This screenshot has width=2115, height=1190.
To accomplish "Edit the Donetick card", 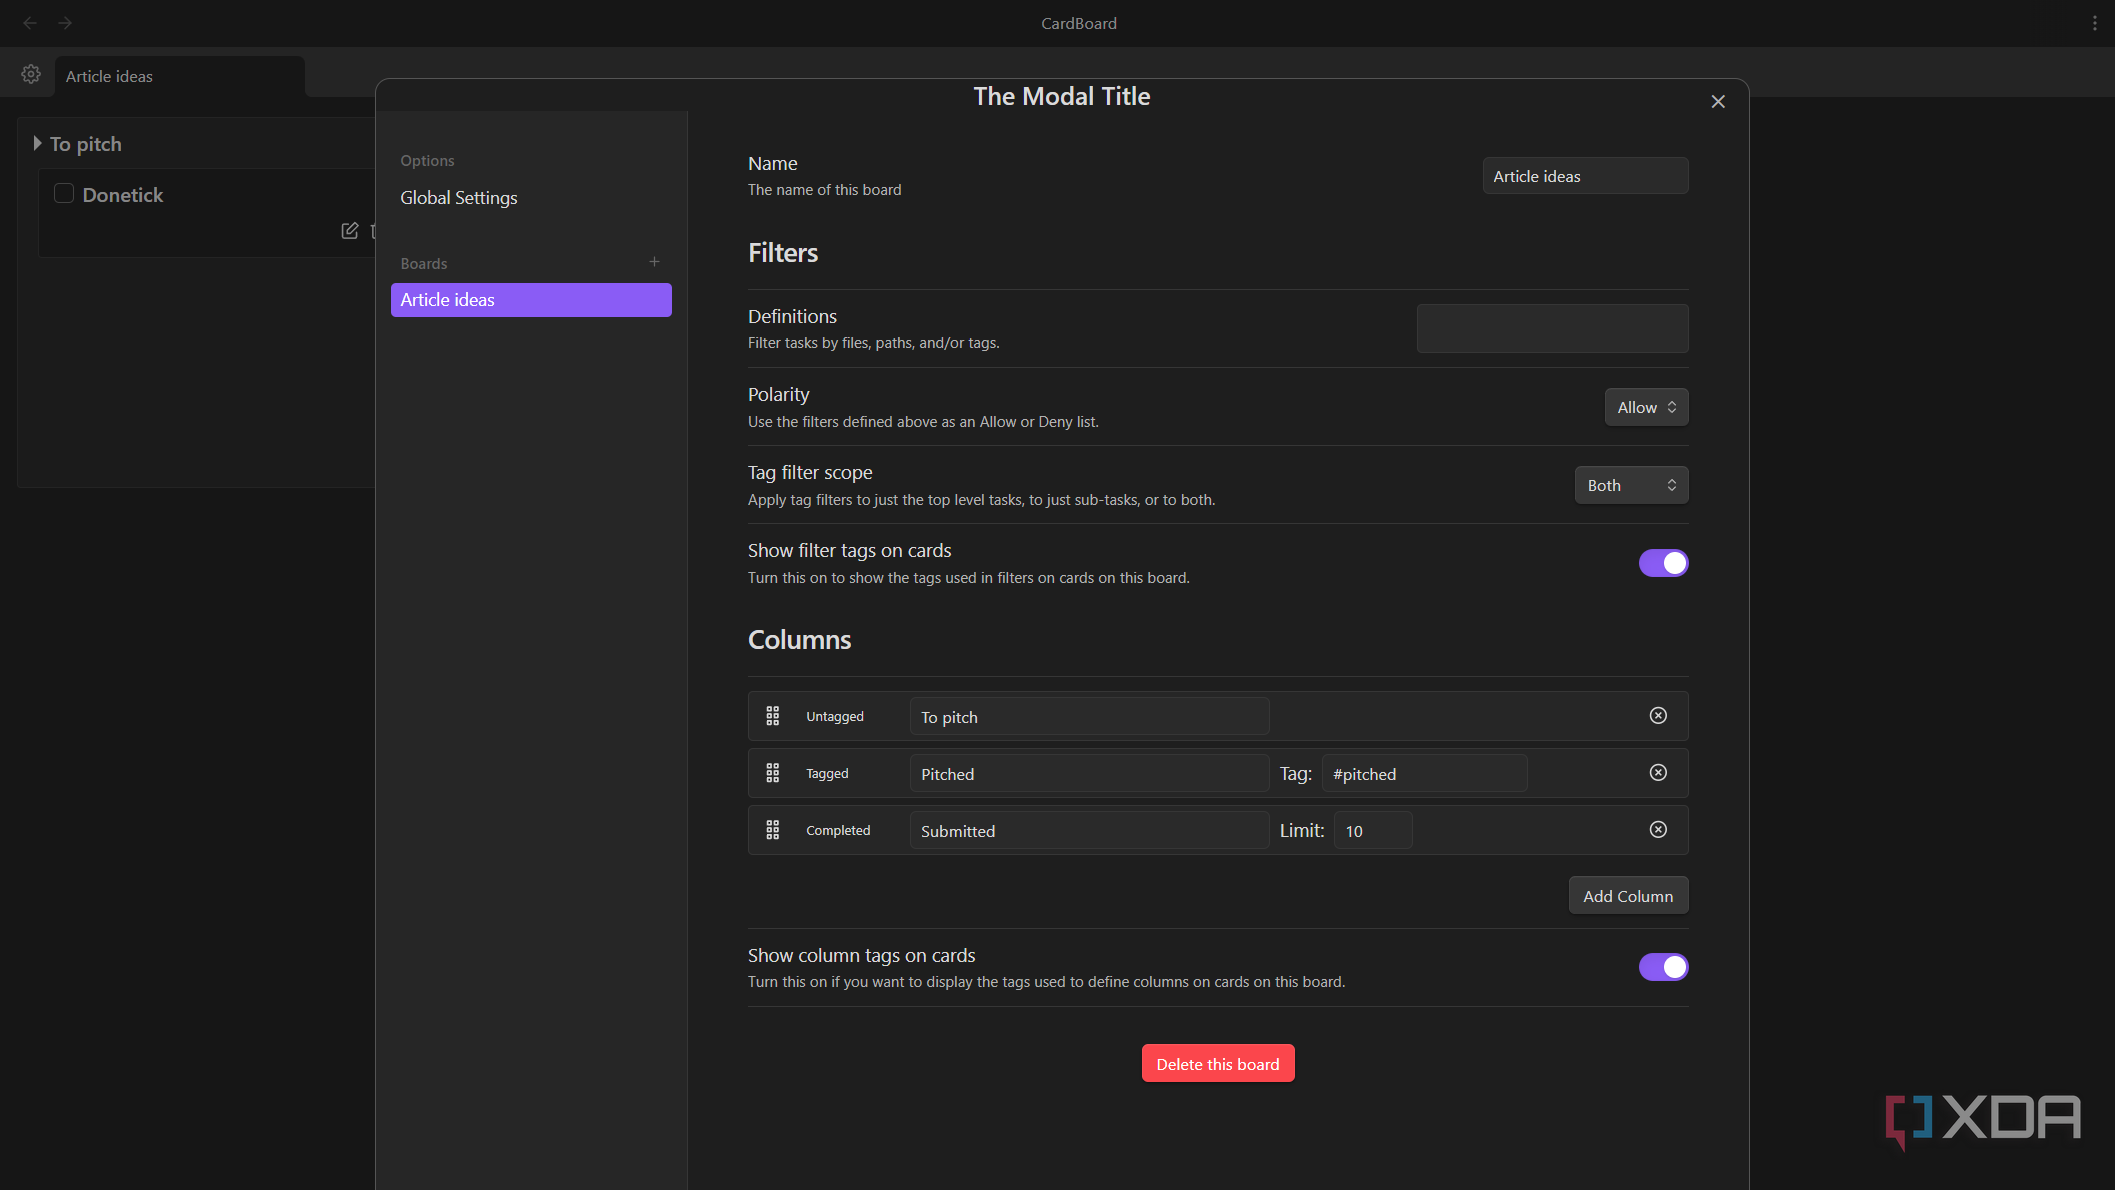I will tap(349, 231).
